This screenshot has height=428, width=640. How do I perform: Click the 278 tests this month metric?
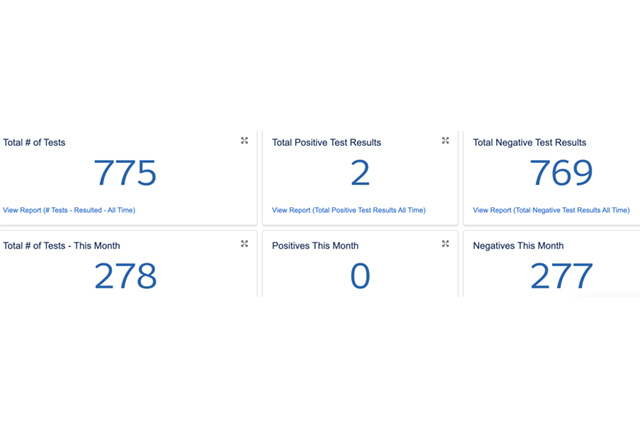click(x=125, y=276)
